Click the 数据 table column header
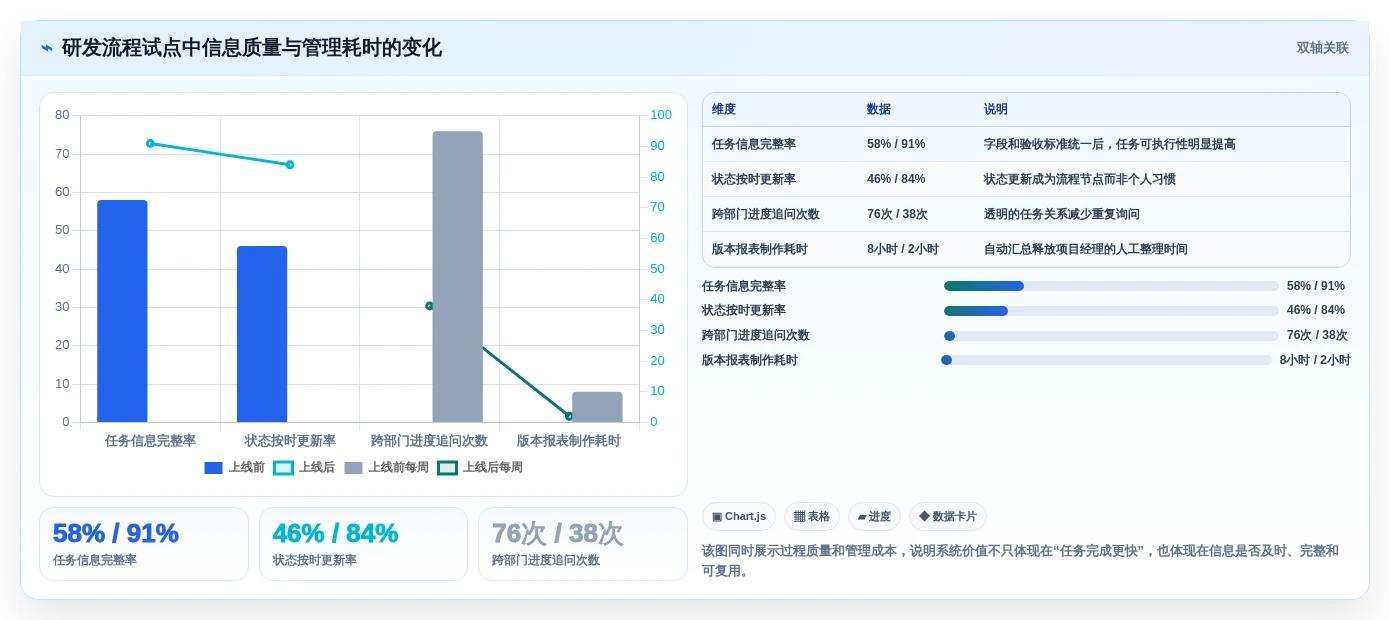Screen dimensions: 1390x620 click(x=879, y=109)
